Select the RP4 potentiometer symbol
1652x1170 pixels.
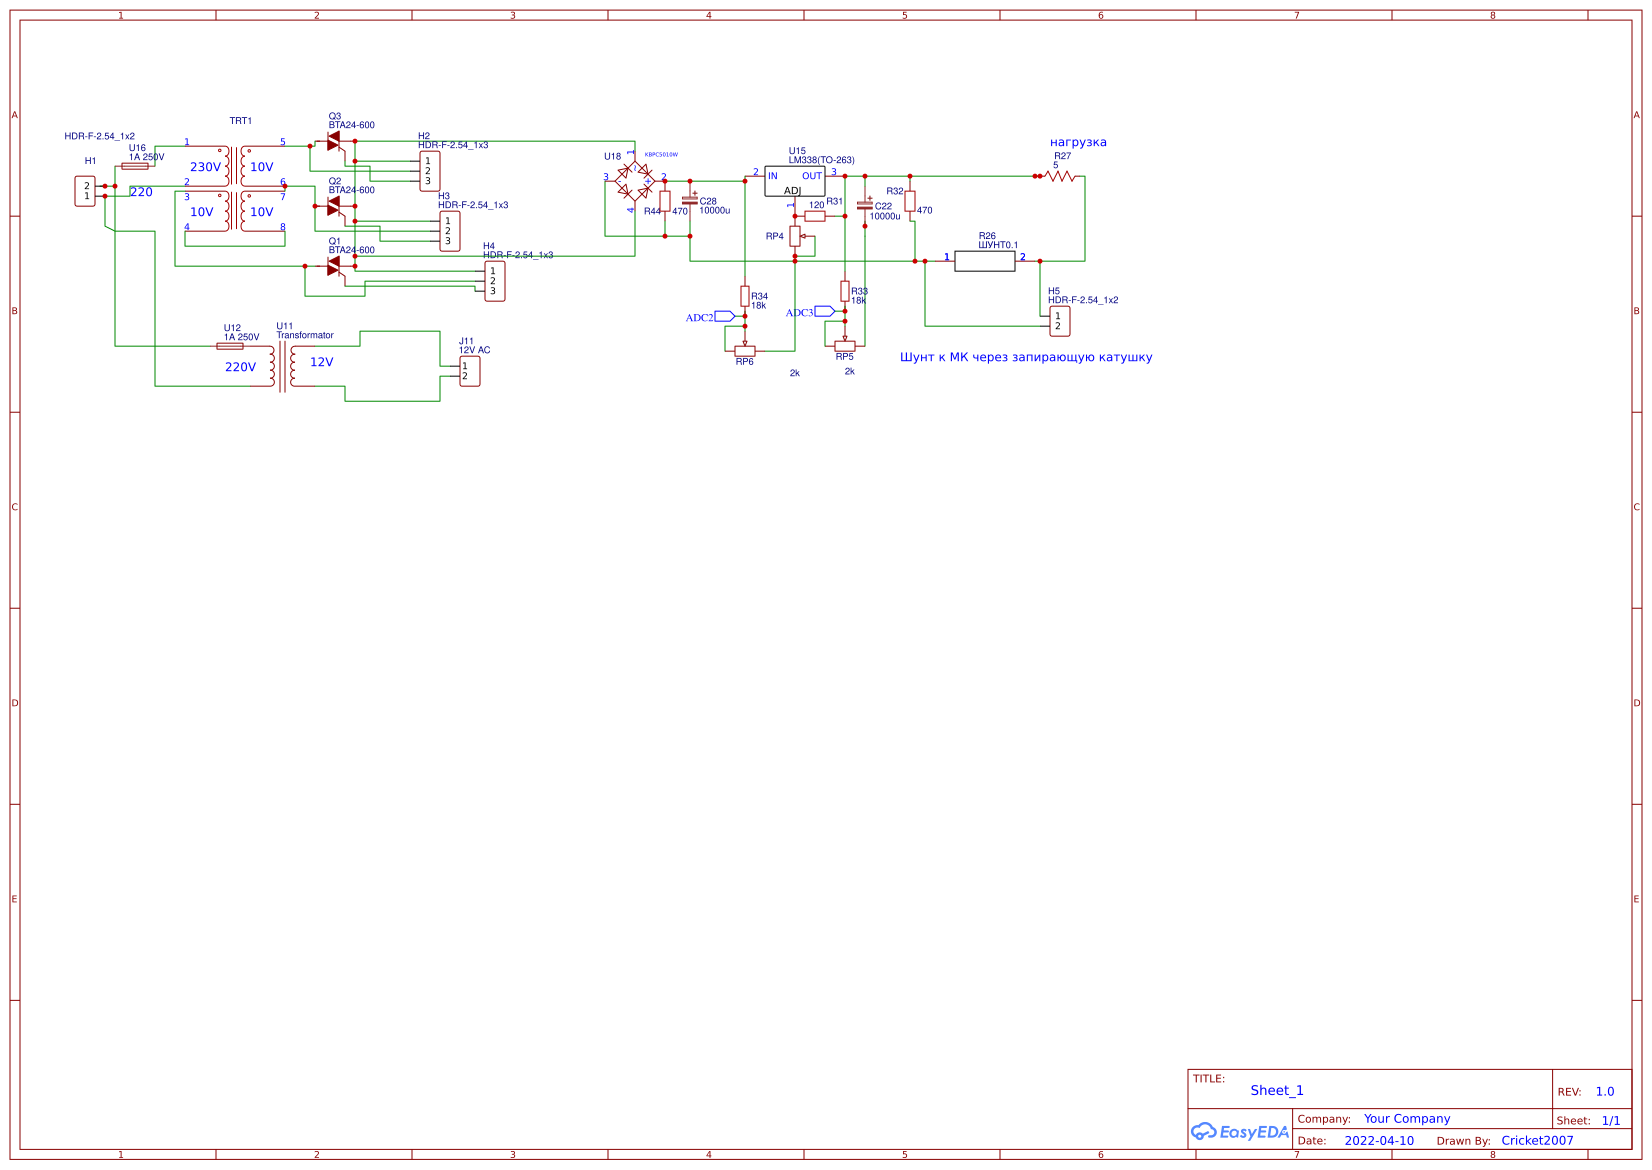pos(797,235)
